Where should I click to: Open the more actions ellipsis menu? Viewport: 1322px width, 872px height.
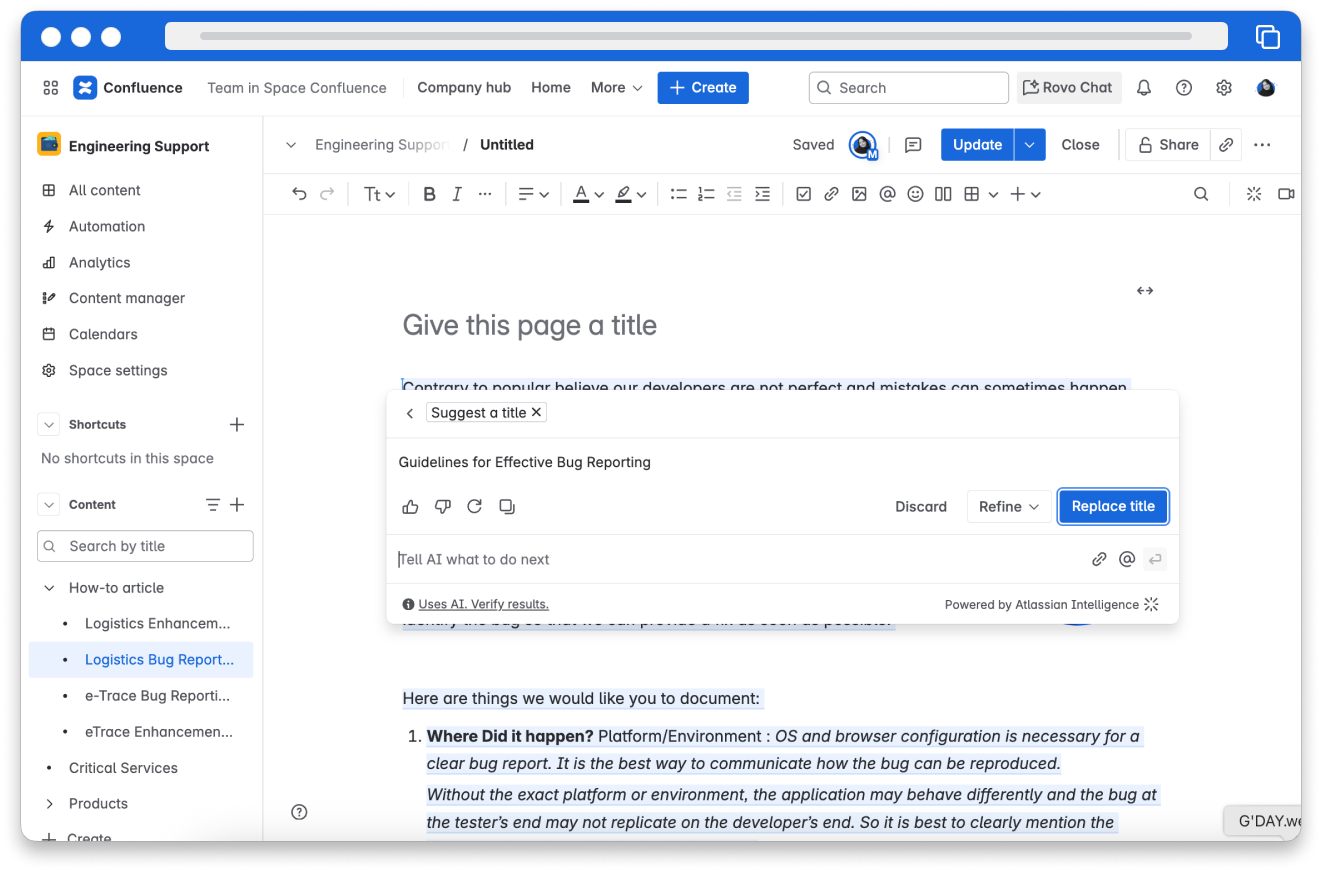click(x=1262, y=145)
